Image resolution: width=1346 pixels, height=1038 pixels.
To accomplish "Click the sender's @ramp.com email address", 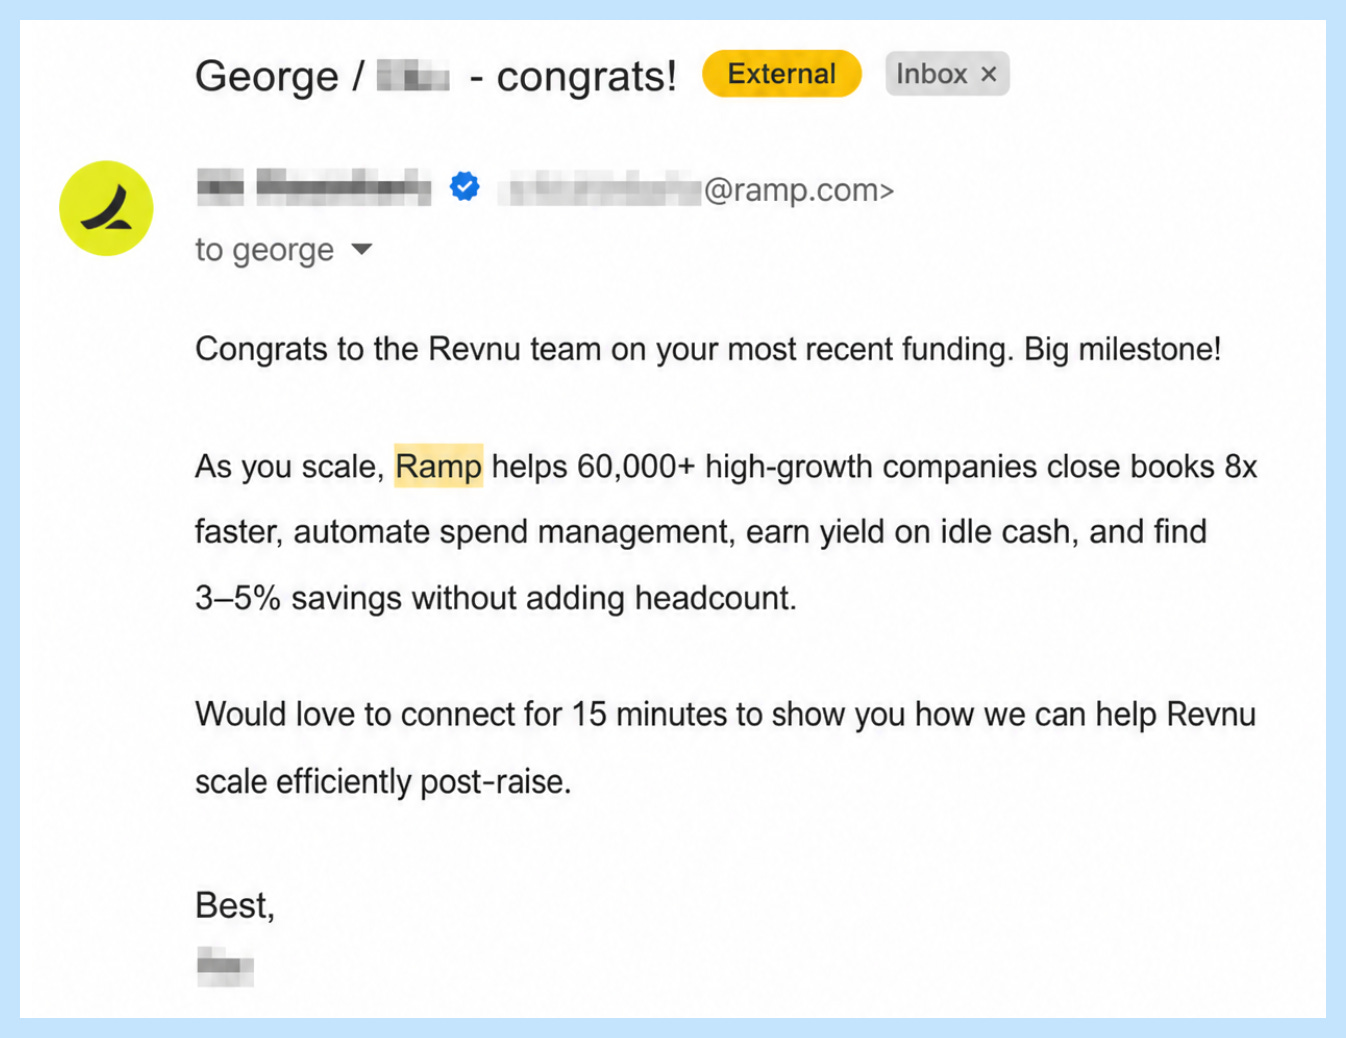I will [696, 189].
